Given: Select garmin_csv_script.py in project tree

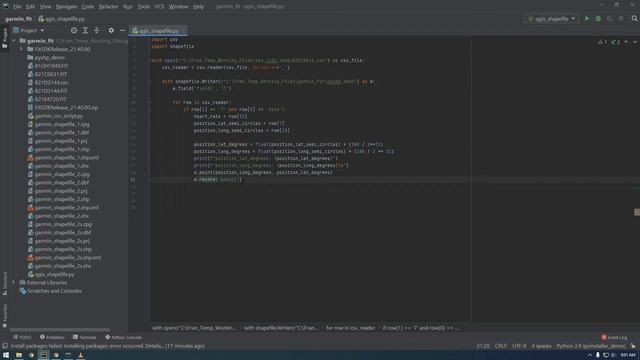Looking at the screenshot, I should coord(59,116).
